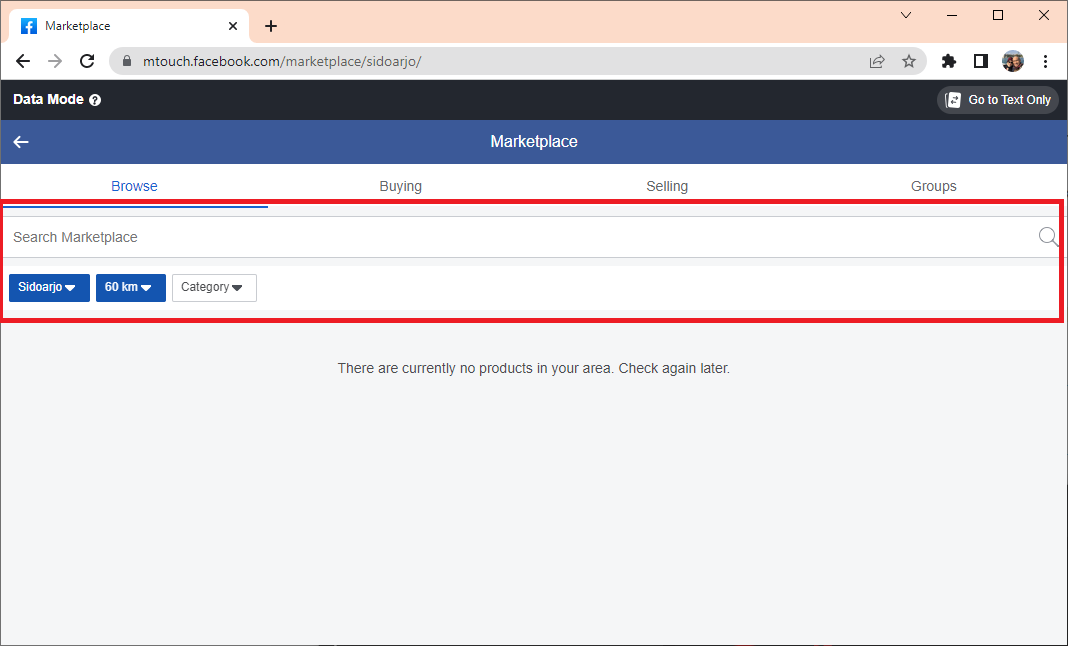Click the Data Mode help question icon
This screenshot has height=646, width=1068.
click(x=95, y=100)
